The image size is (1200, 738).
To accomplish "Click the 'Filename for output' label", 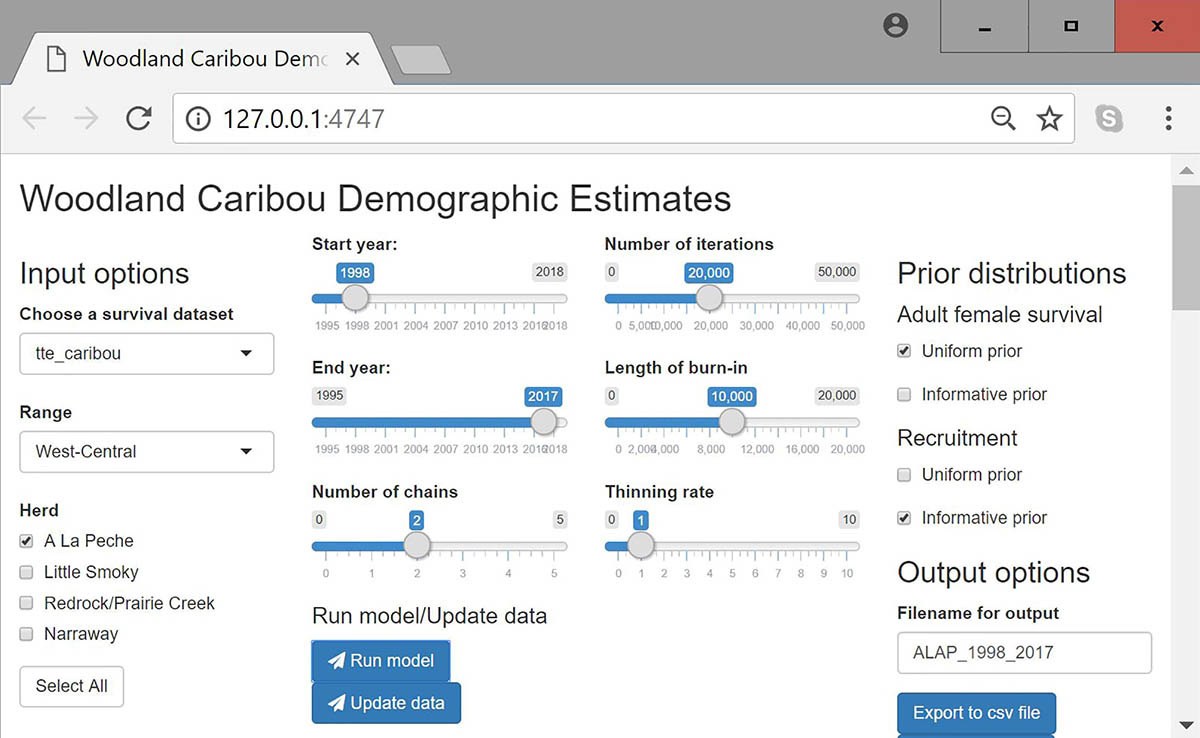I will pyautogui.click(x=978, y=613).
